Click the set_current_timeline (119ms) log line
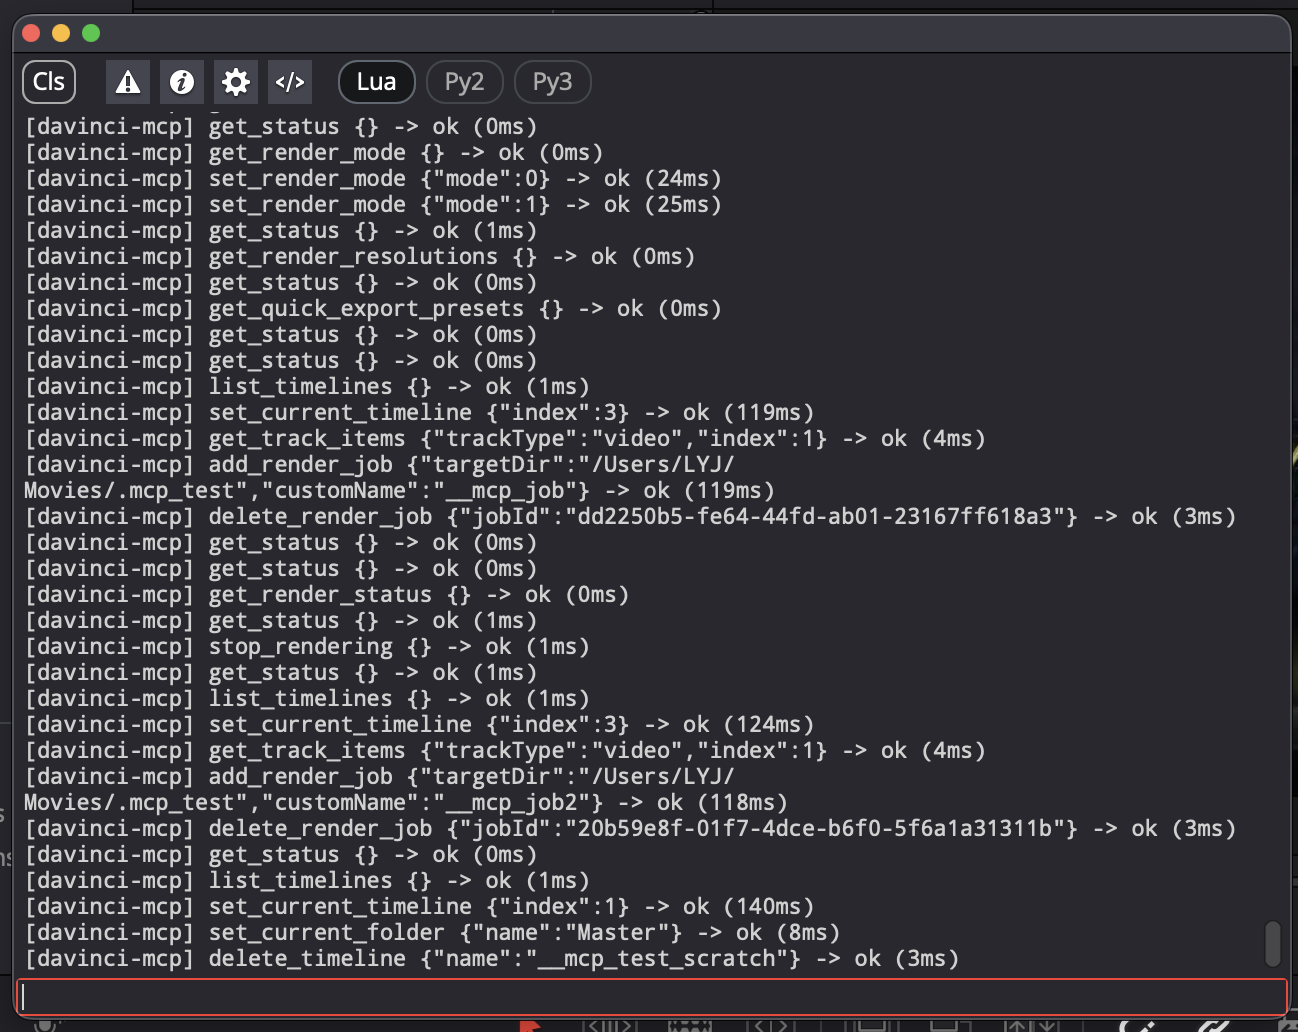Image resolution: width=1298 pixels, height=1032 pixels. tap(419, 413)
